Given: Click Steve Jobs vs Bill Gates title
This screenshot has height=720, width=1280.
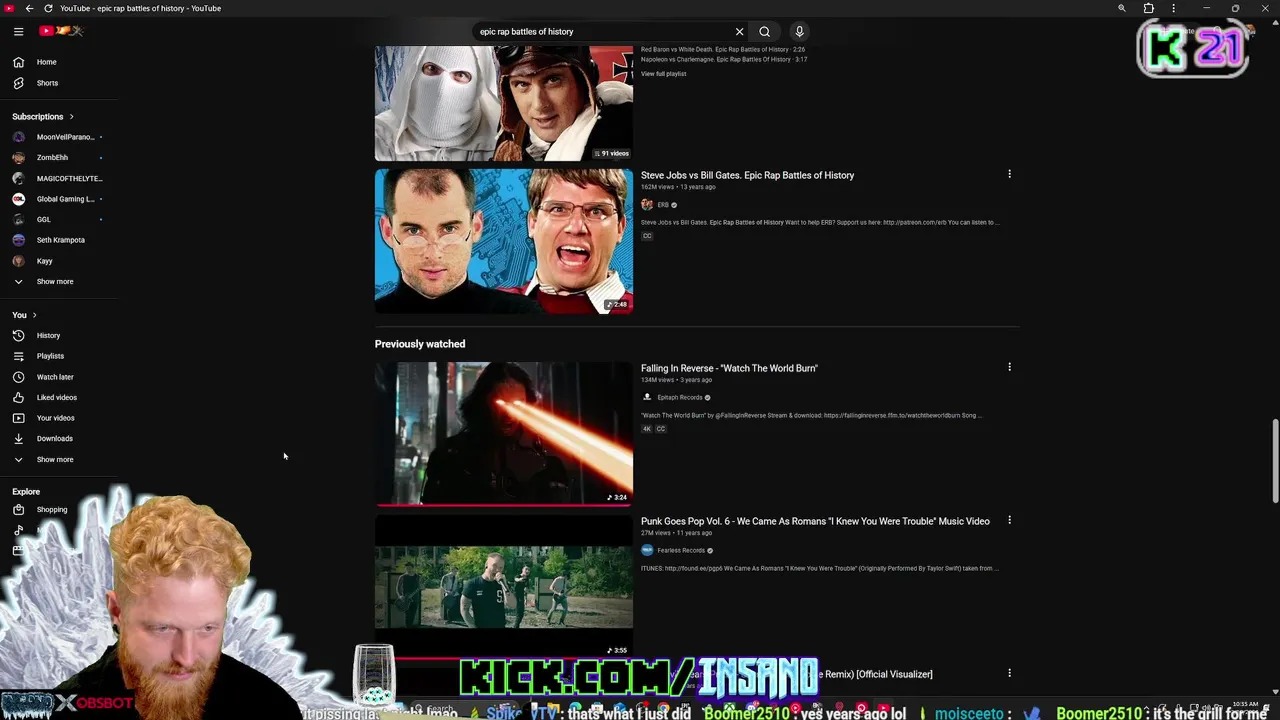Looking at the screenshot, I should [747, 175].
